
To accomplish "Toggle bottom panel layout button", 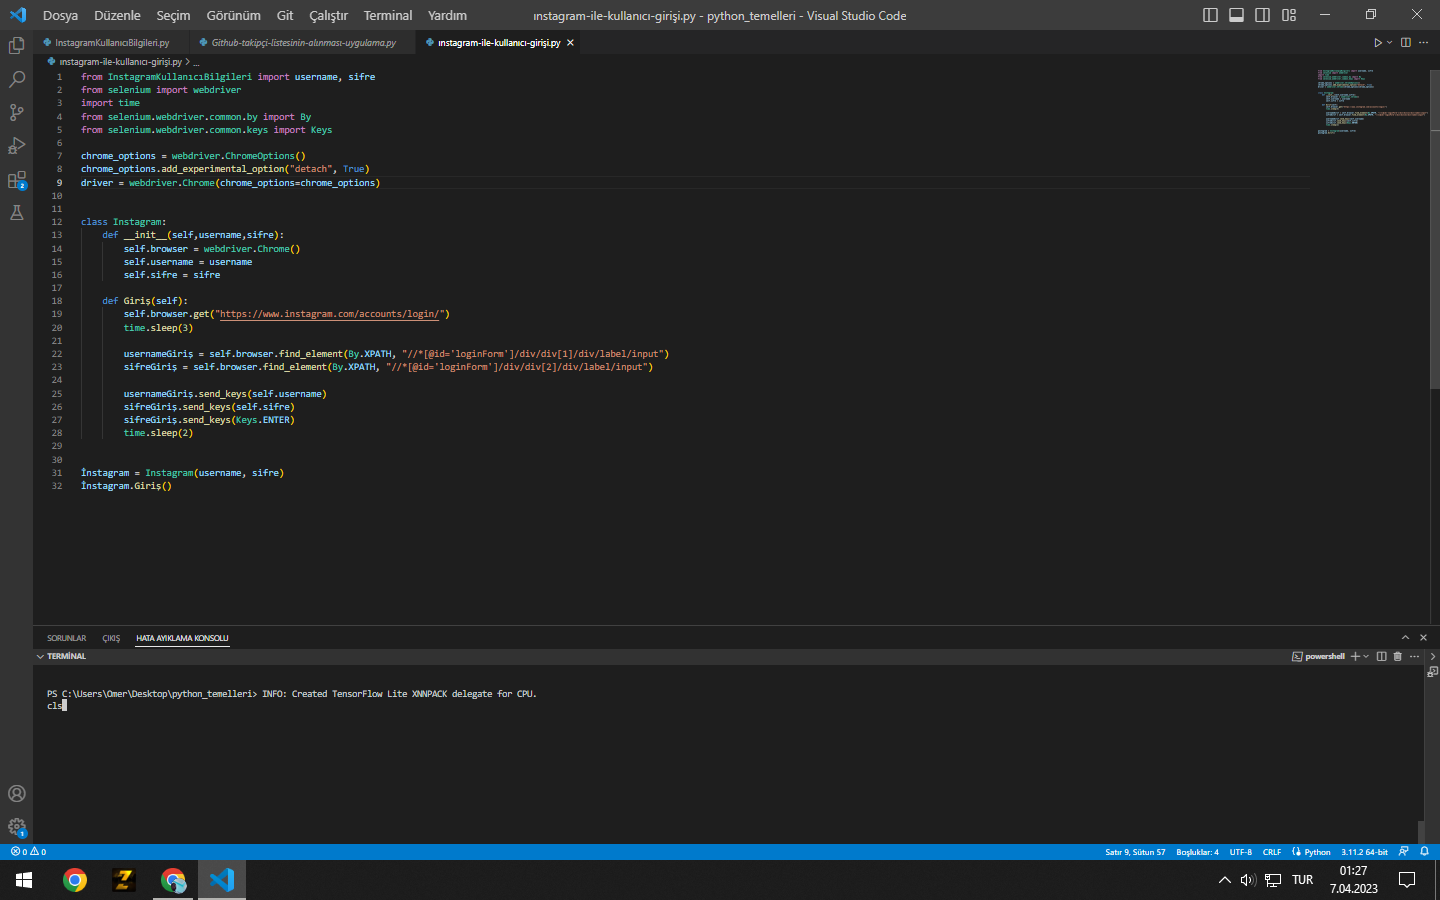I will click(x=1236, y=15).
